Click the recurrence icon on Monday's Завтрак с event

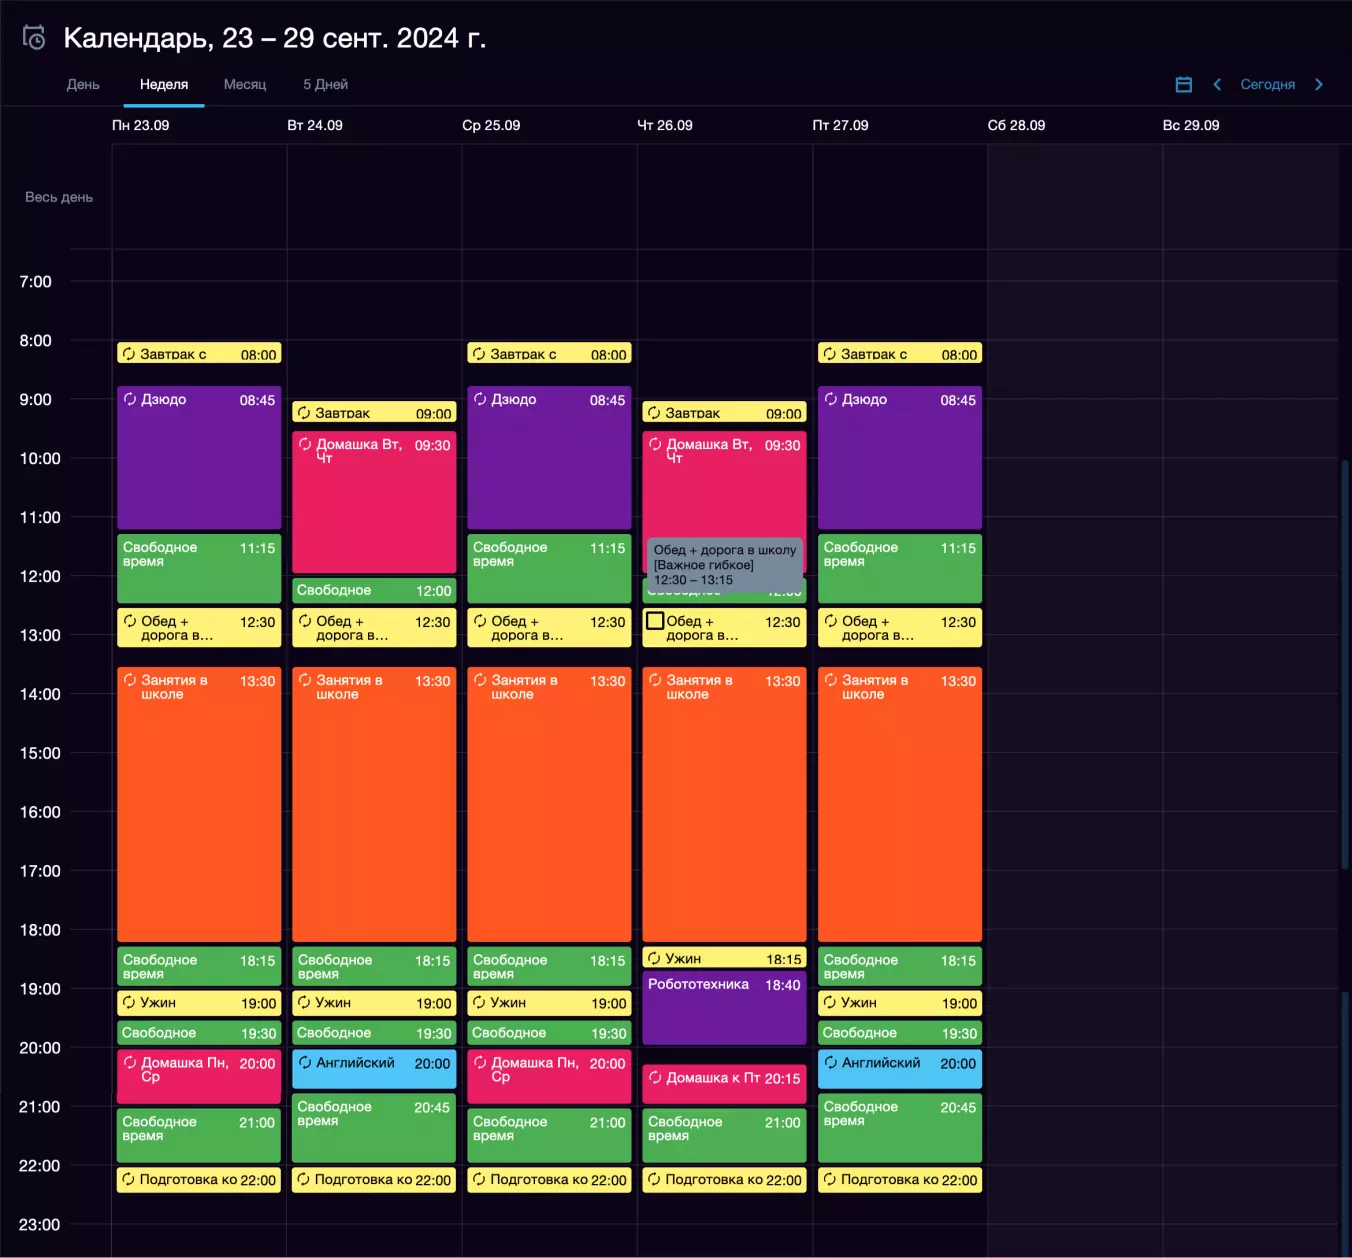pos(129,354)
